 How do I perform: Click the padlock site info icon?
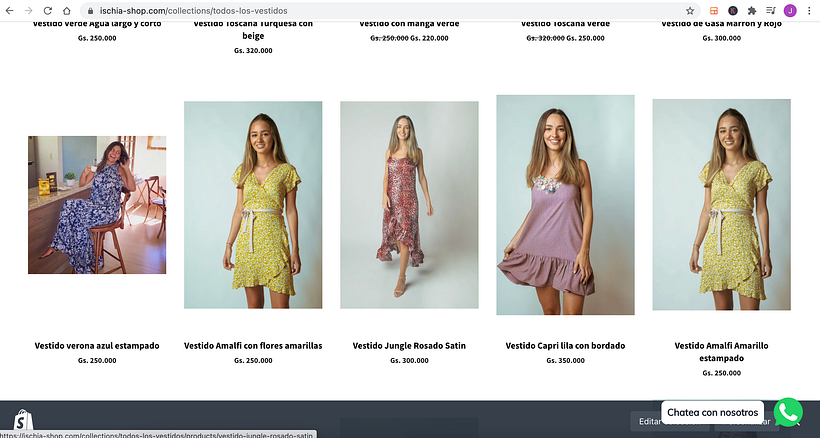click(91, 10)
